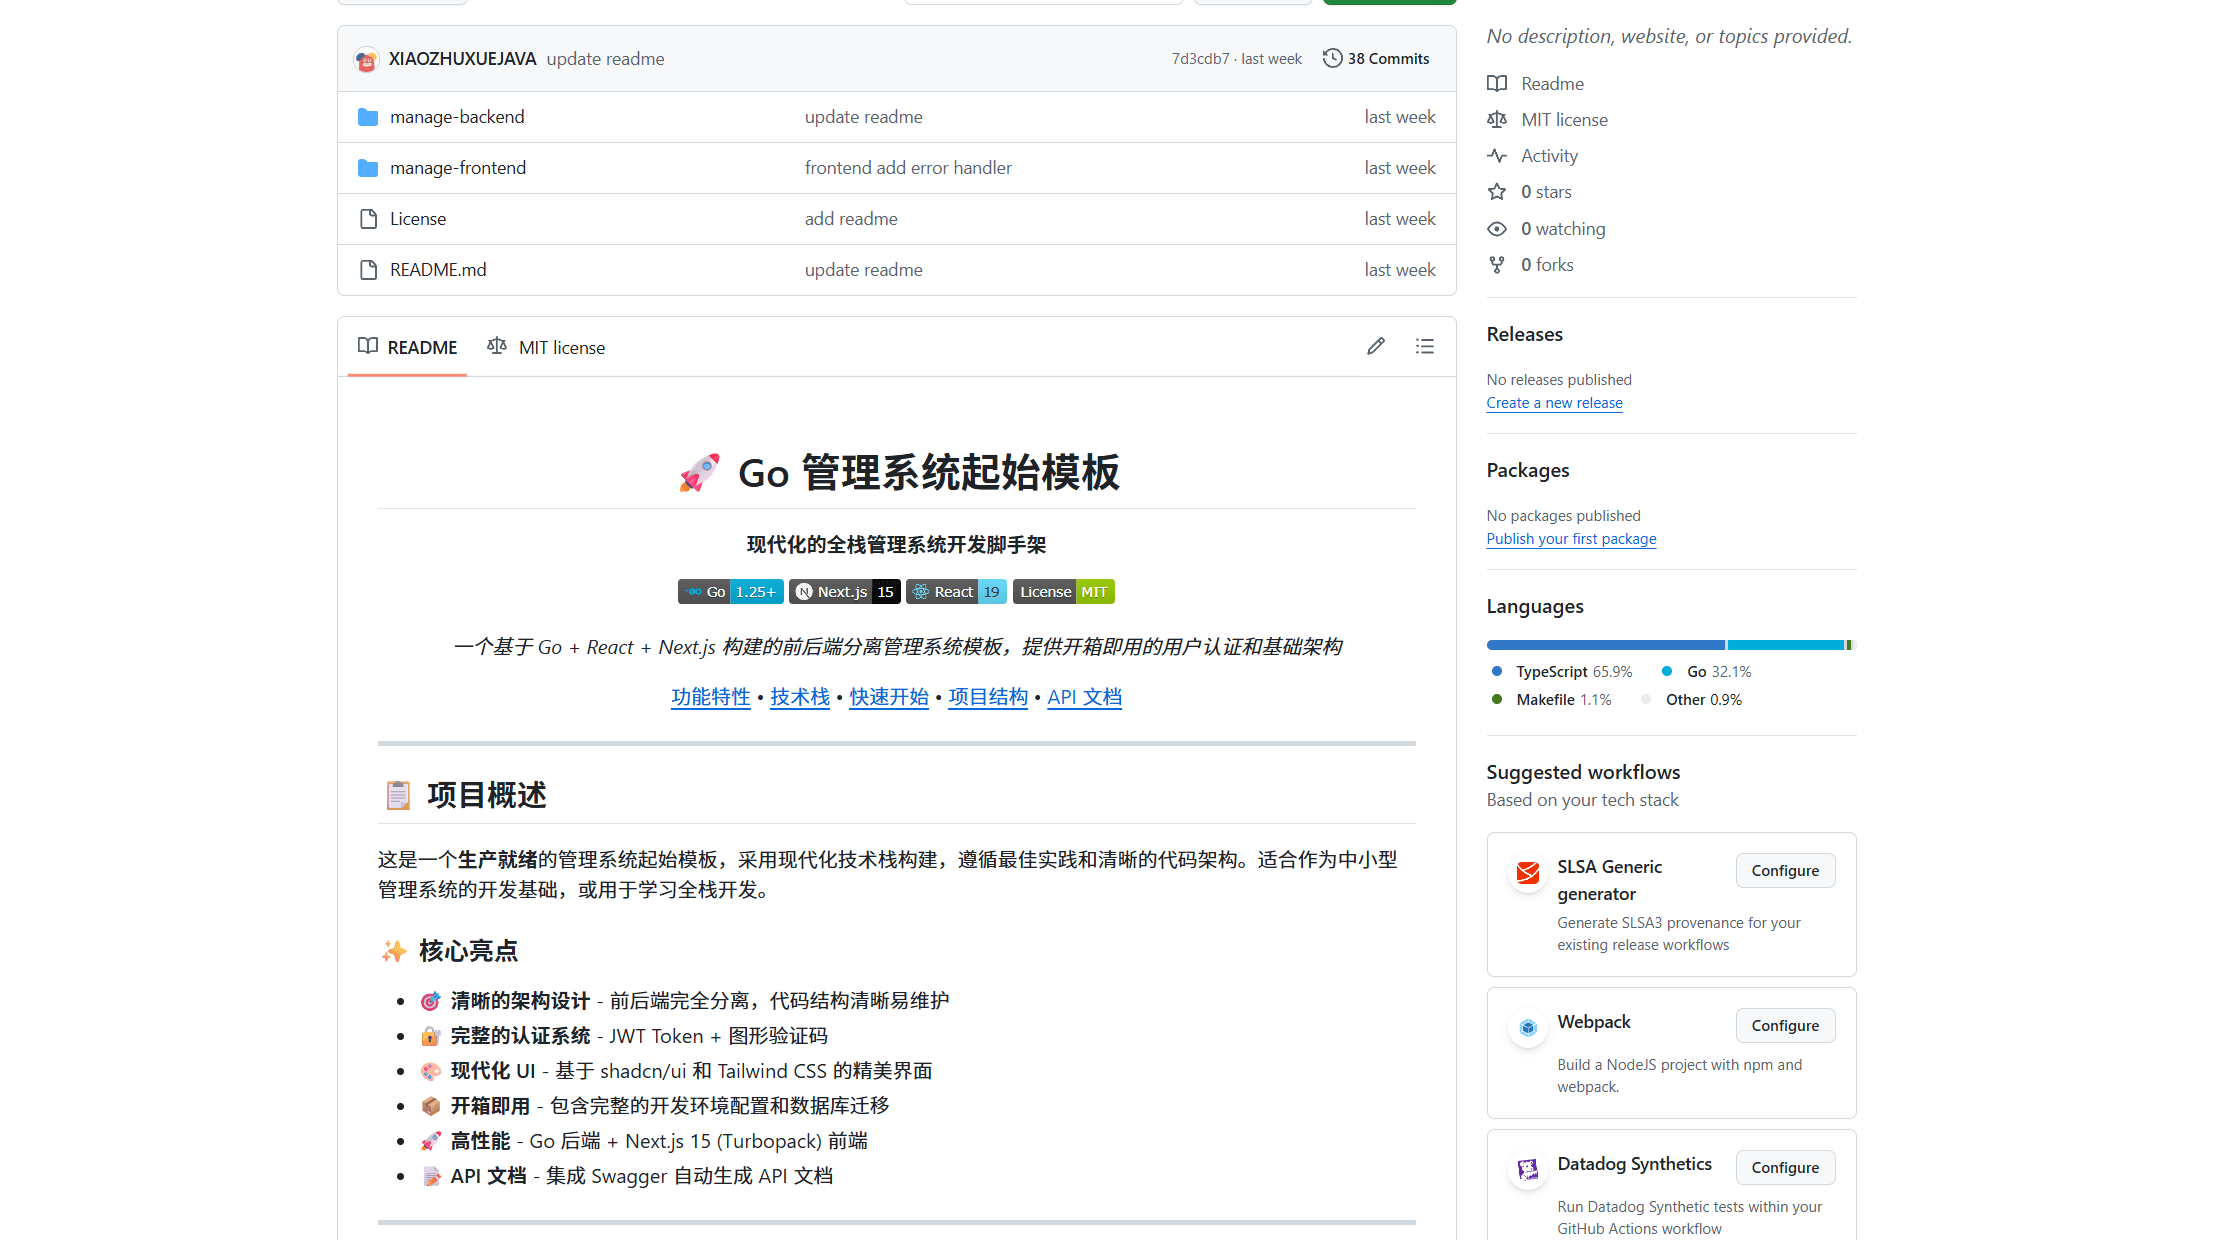Click Configure button for Webpack workflow

pos(1785,1025)
